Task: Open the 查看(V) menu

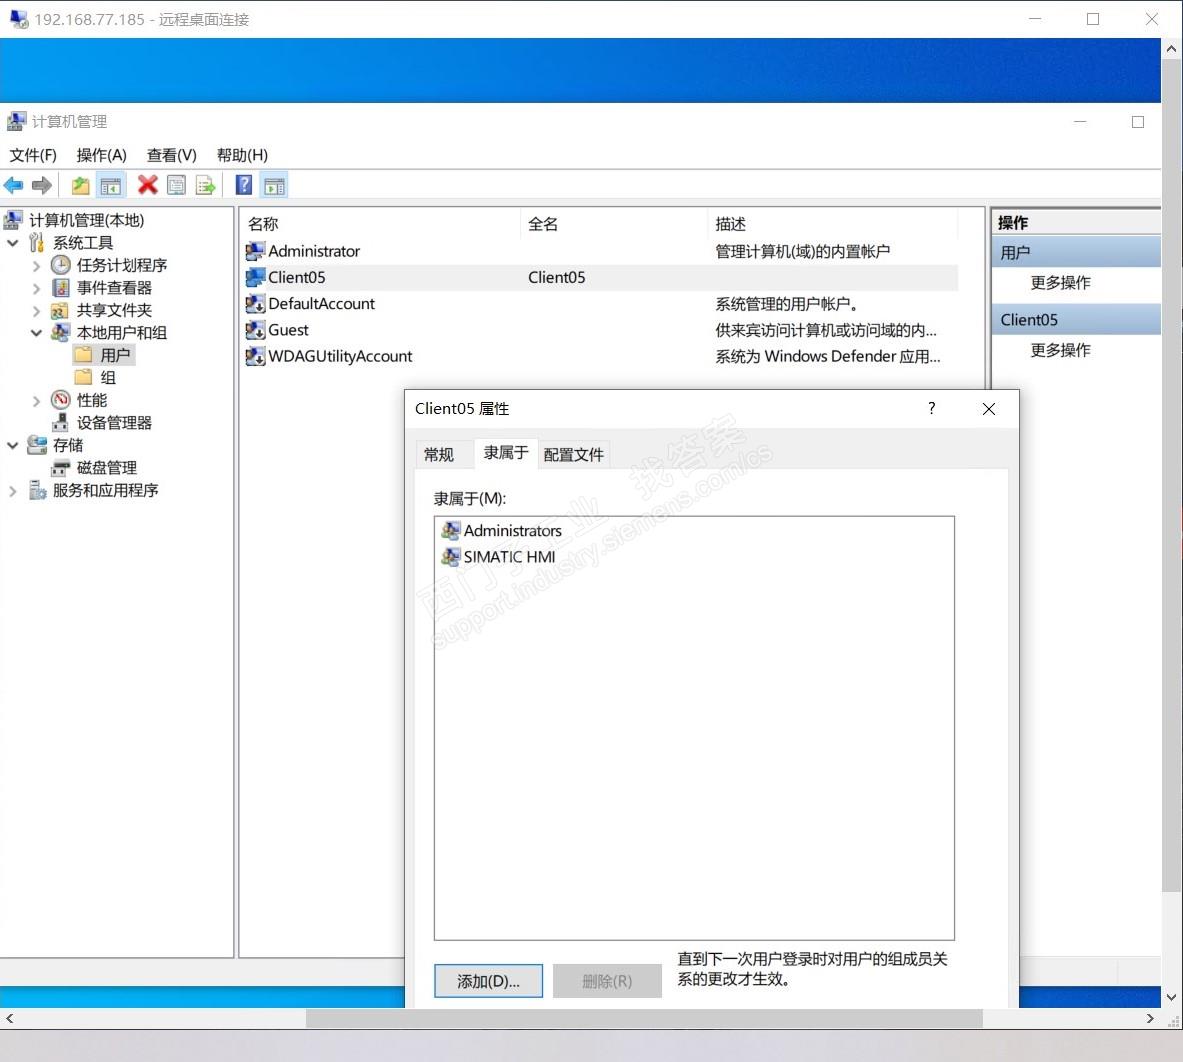Action: (x=172, y=155)
